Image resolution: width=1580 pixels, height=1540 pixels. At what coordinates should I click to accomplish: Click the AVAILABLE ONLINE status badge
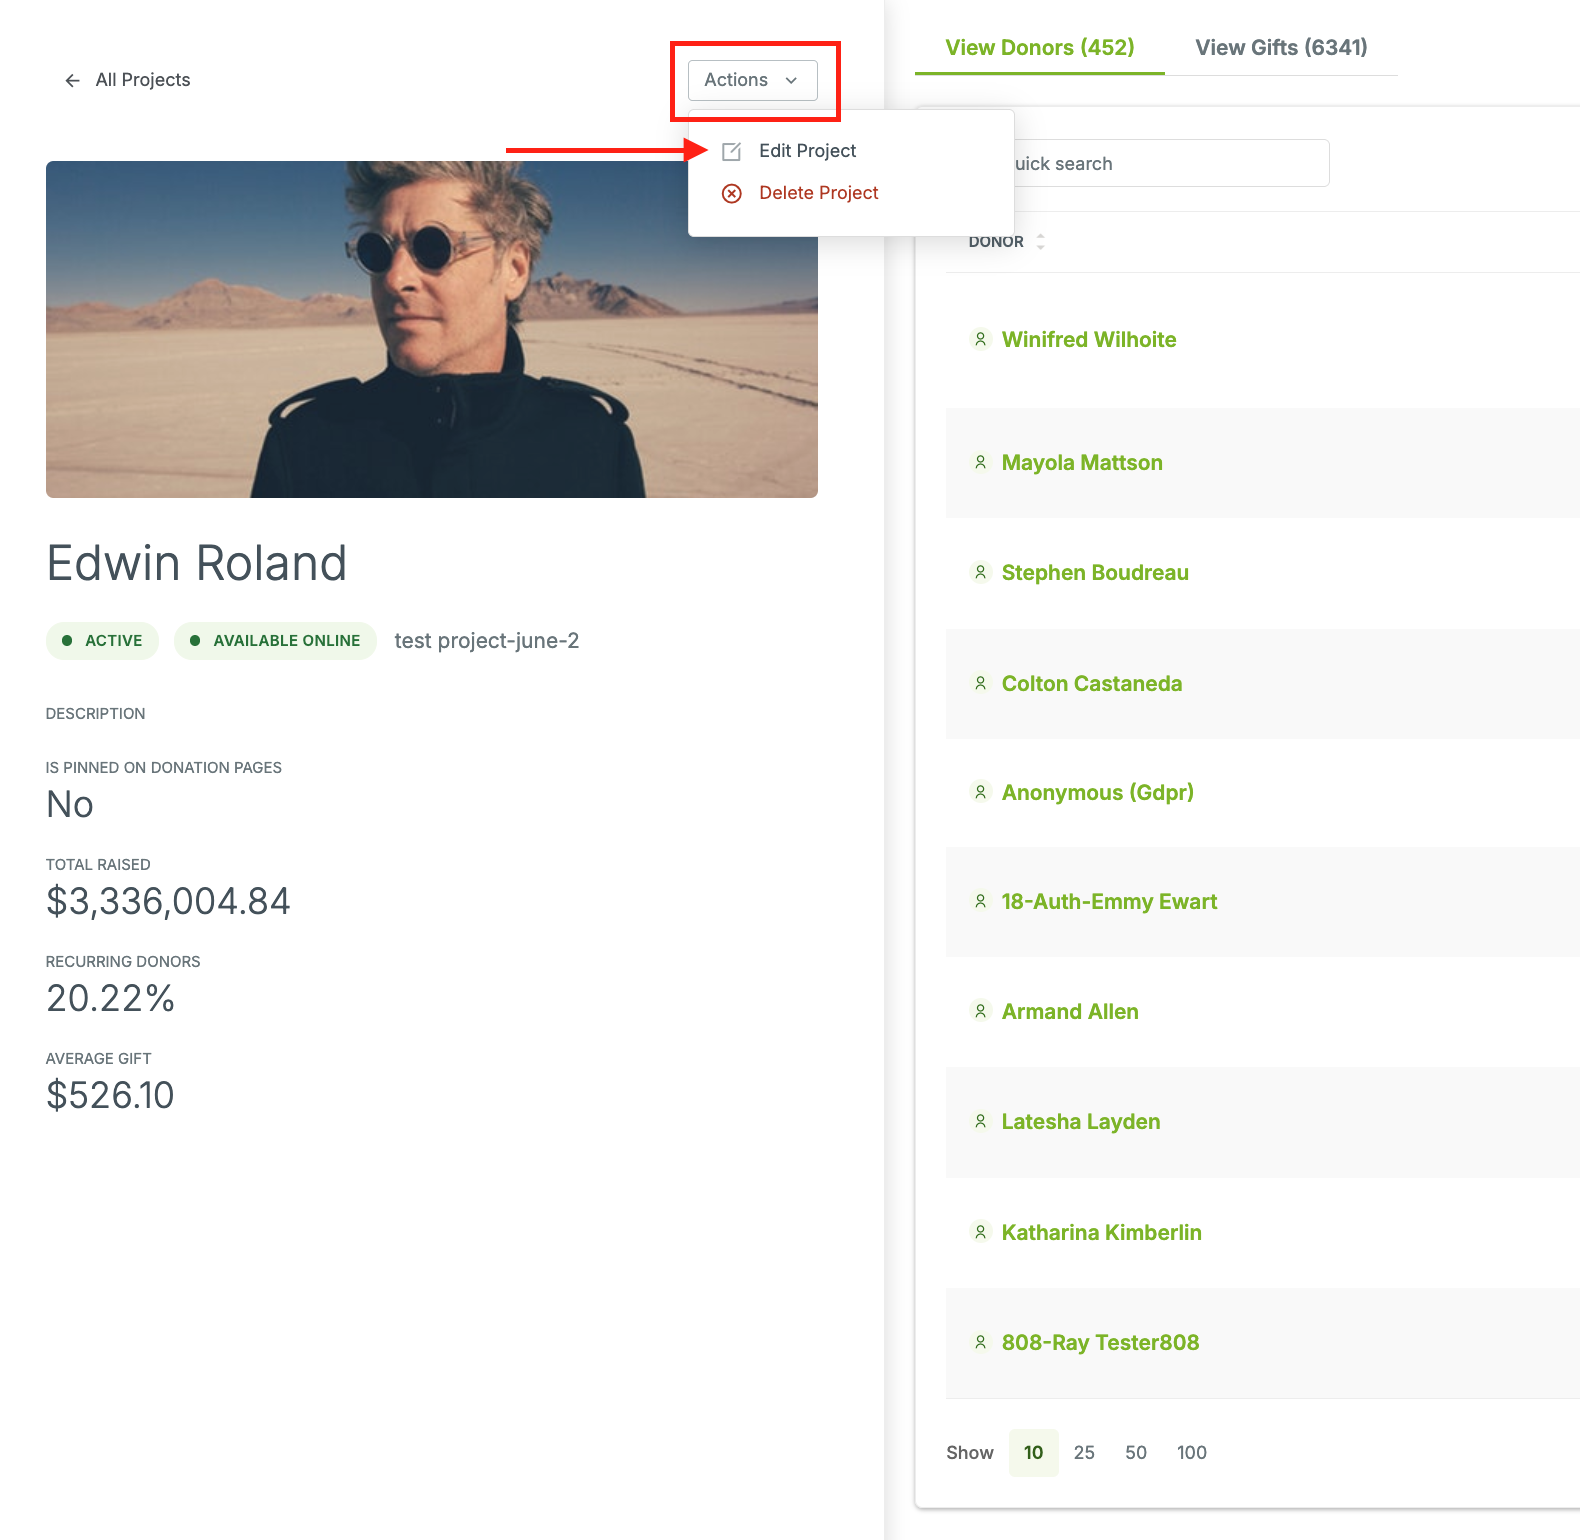(x=275, y=641)
